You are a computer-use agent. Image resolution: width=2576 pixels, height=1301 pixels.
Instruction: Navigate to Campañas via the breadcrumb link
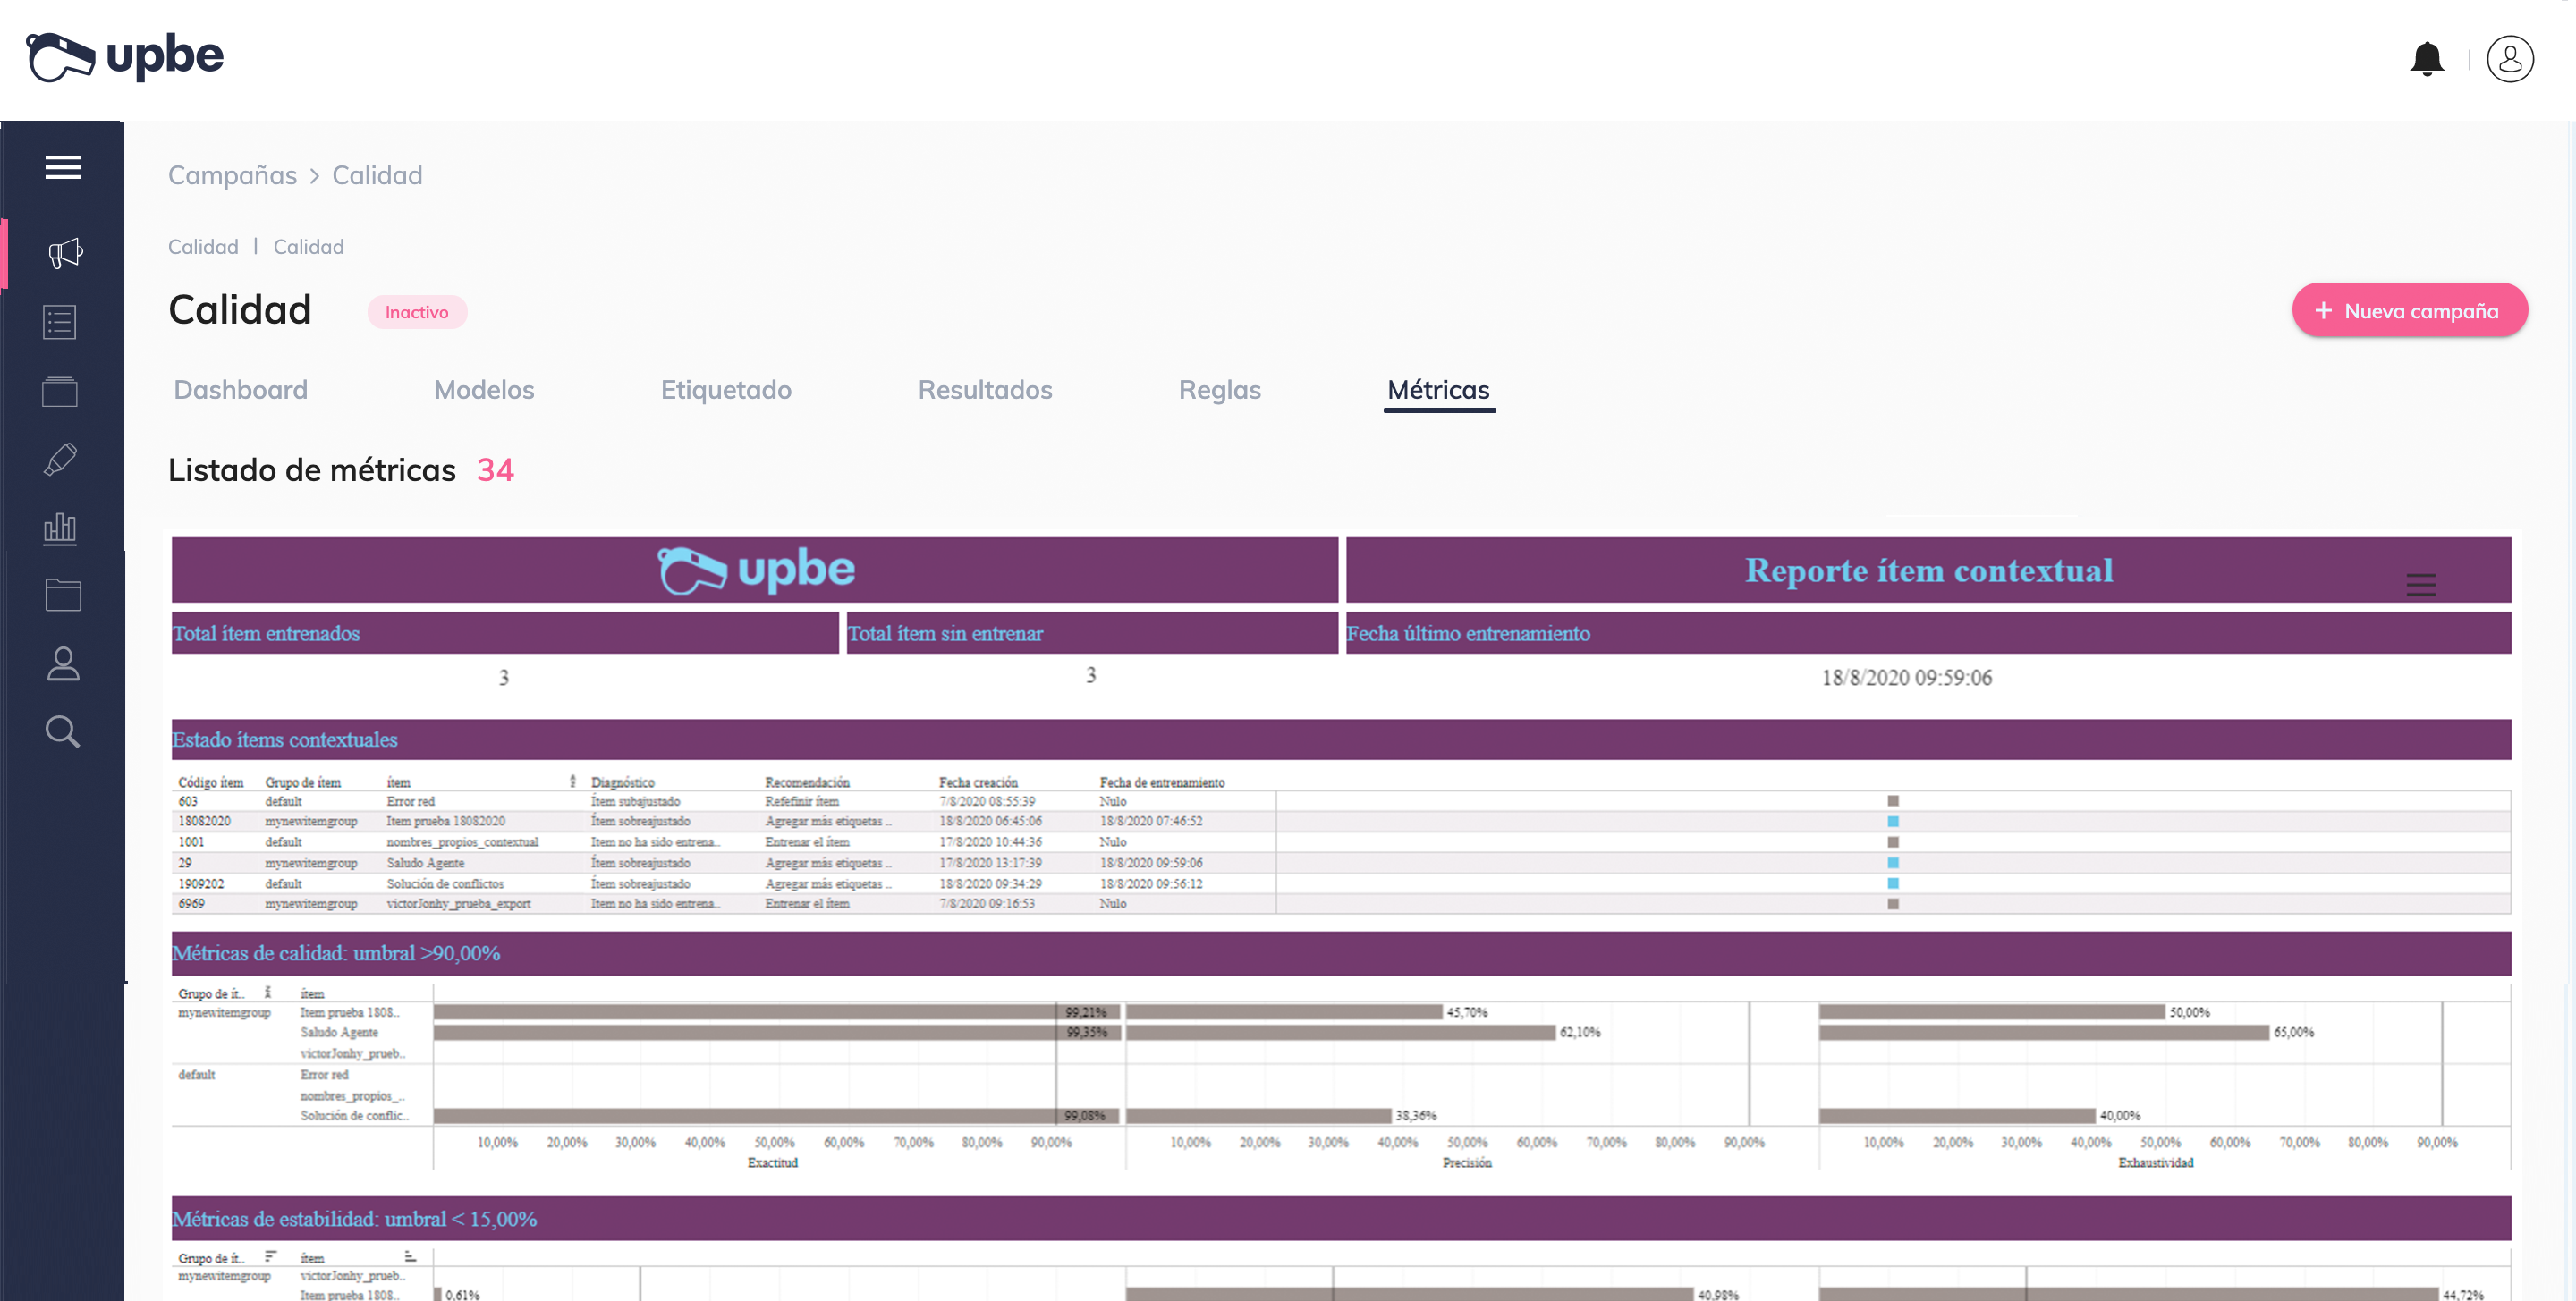point(232,174)
